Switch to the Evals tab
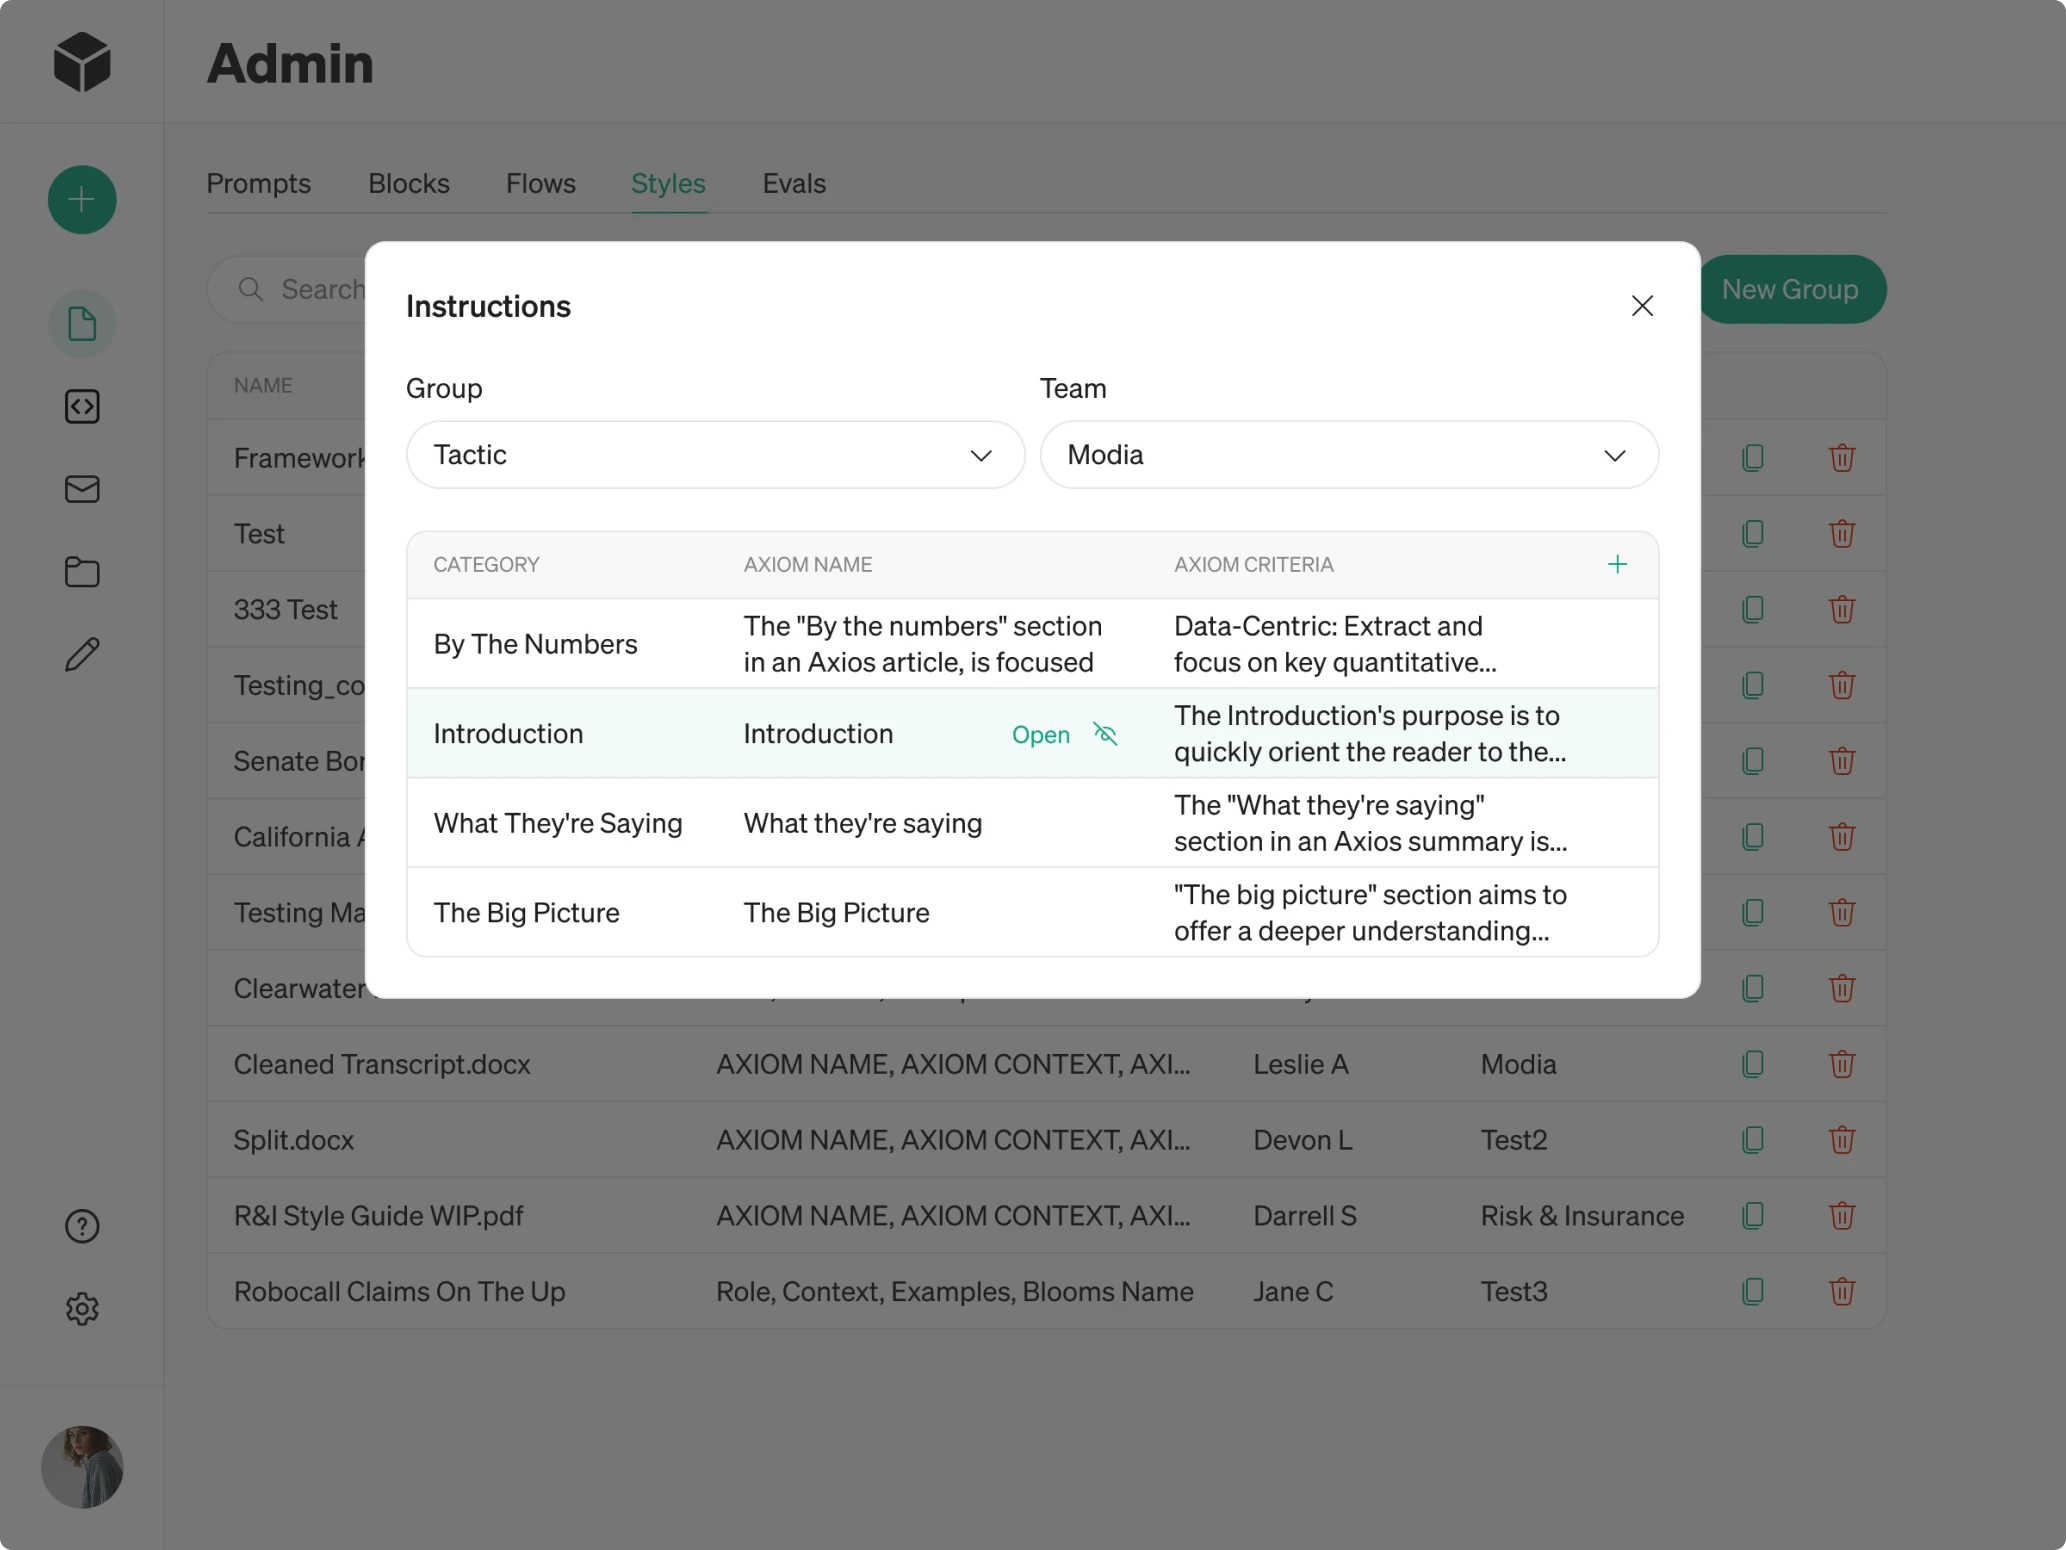 pos(794,184)
